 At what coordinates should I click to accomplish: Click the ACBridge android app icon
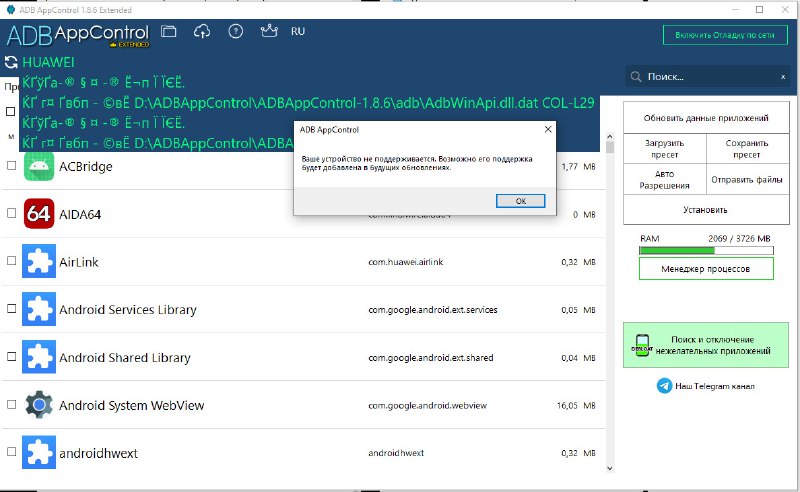point(39,166)
